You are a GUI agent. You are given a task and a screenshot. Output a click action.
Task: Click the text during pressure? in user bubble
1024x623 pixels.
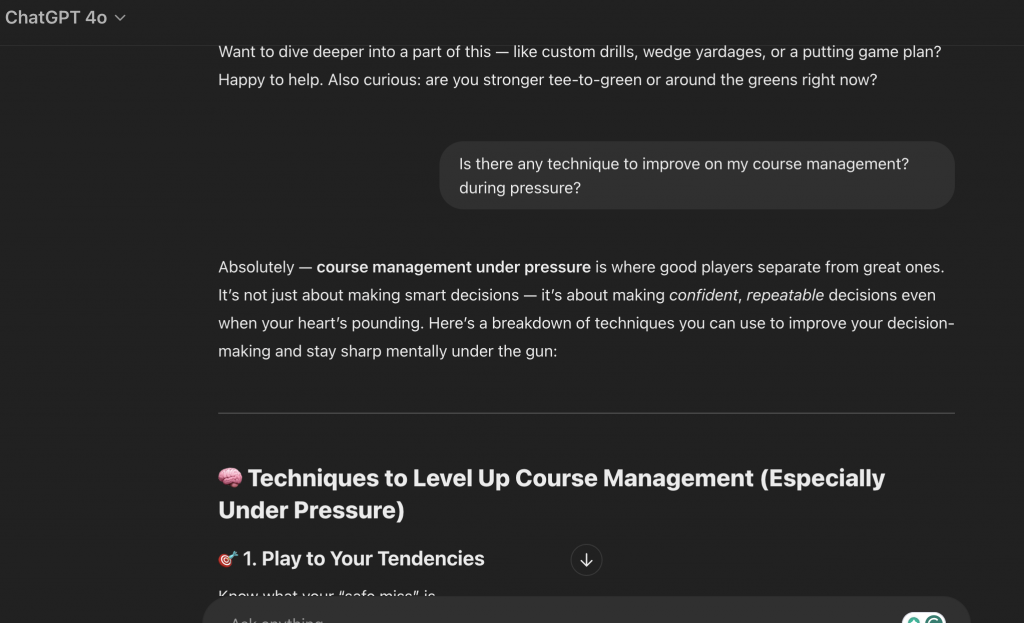pyautogui.click(x=519, y=188)
